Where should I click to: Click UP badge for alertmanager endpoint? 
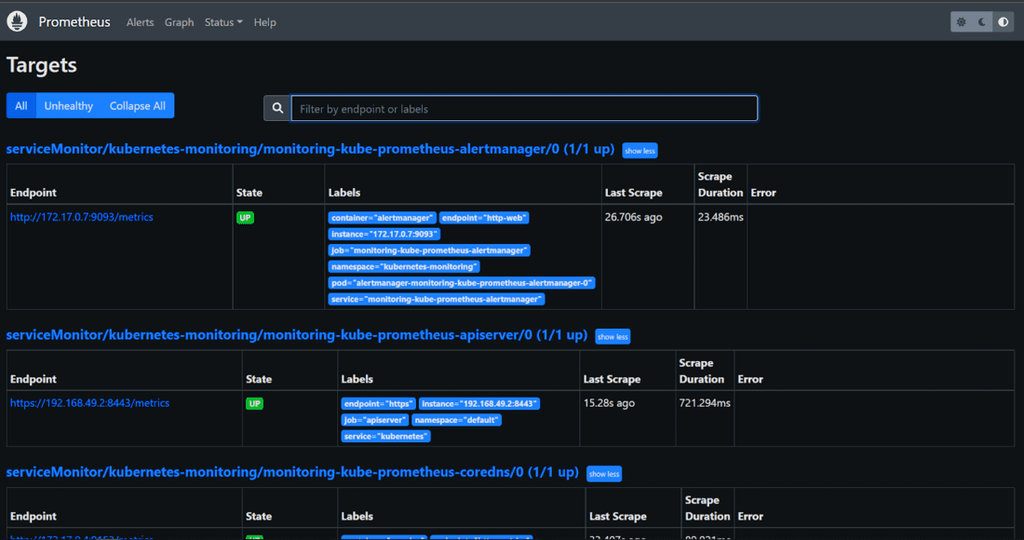(x=245, y=217)
